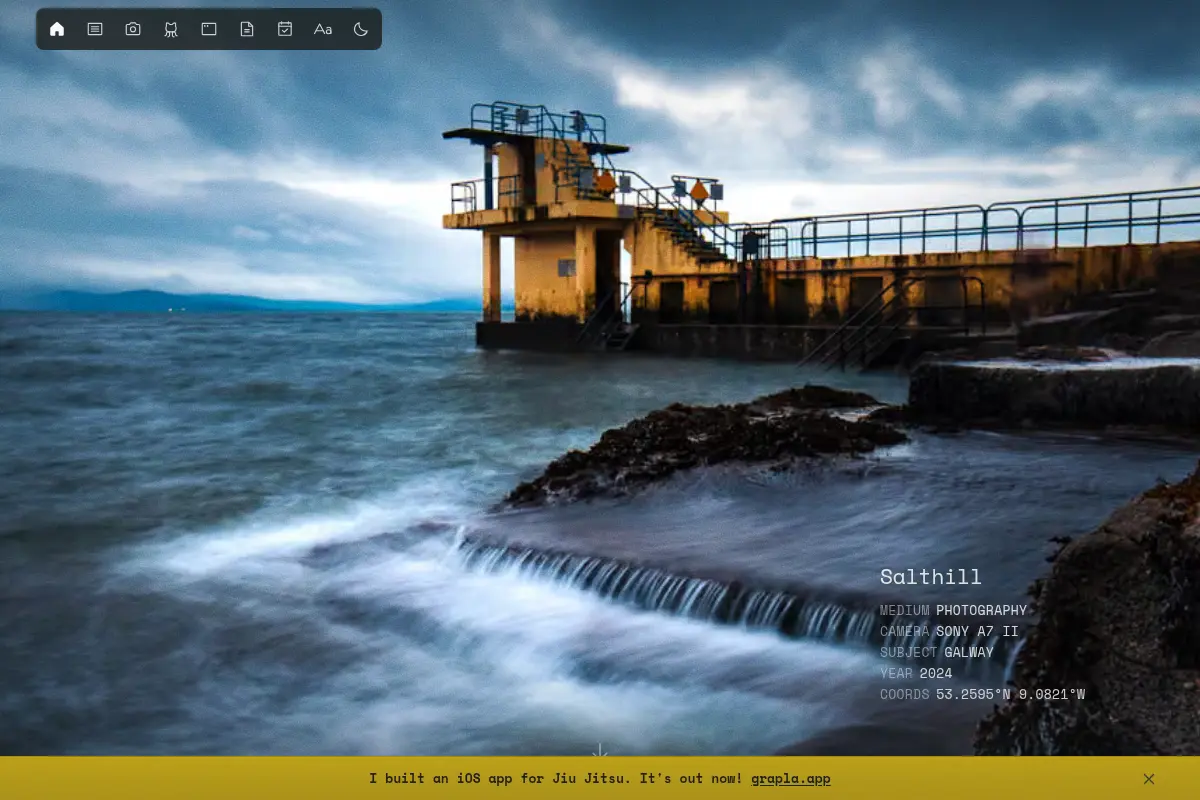Open the grapla.app link
Screen dimensions: 1200x800
coord(791,778)
